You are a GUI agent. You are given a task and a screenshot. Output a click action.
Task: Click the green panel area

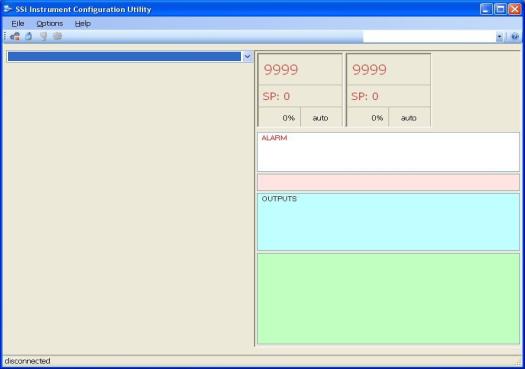tap(388, 299)
